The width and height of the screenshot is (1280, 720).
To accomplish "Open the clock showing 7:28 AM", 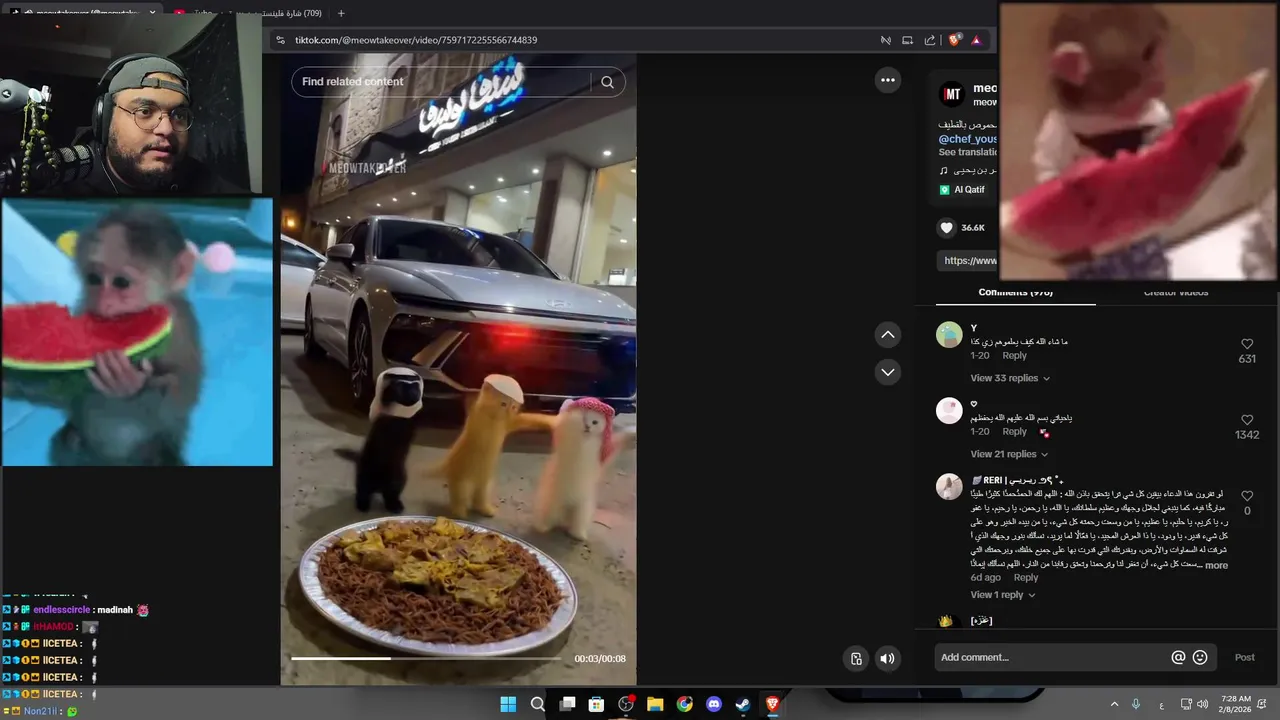I will point(1236,704).
